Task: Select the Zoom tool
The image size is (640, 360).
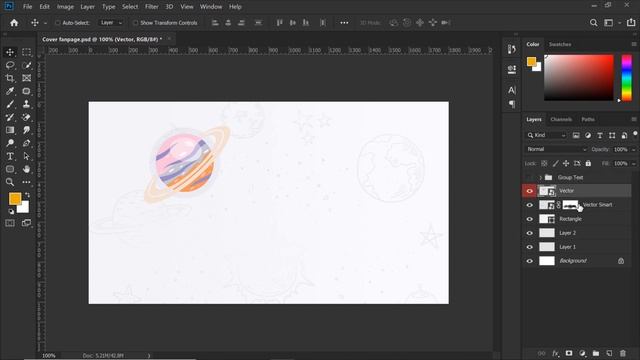Action: pyautogui.click(x=10, y=182)
